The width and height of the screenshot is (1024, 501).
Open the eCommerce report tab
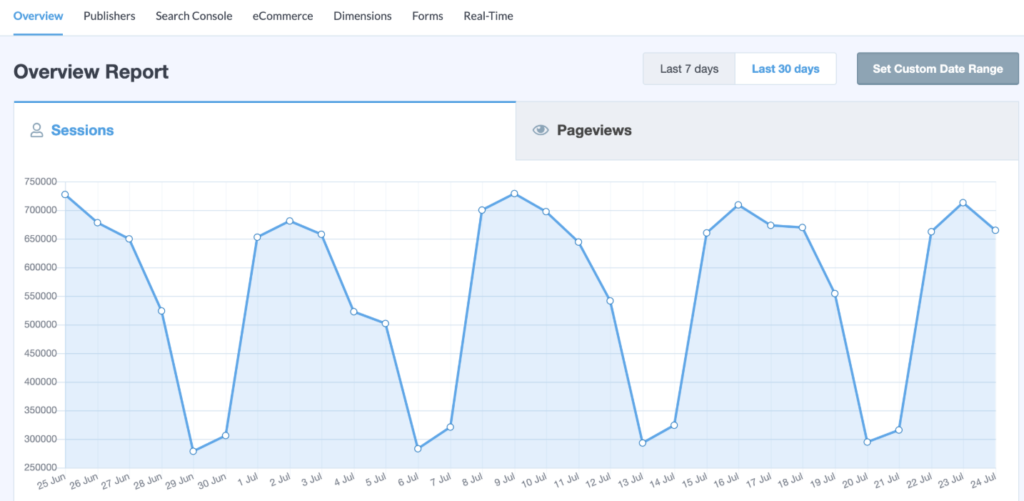pyautogui.click(x=282, y=16)
